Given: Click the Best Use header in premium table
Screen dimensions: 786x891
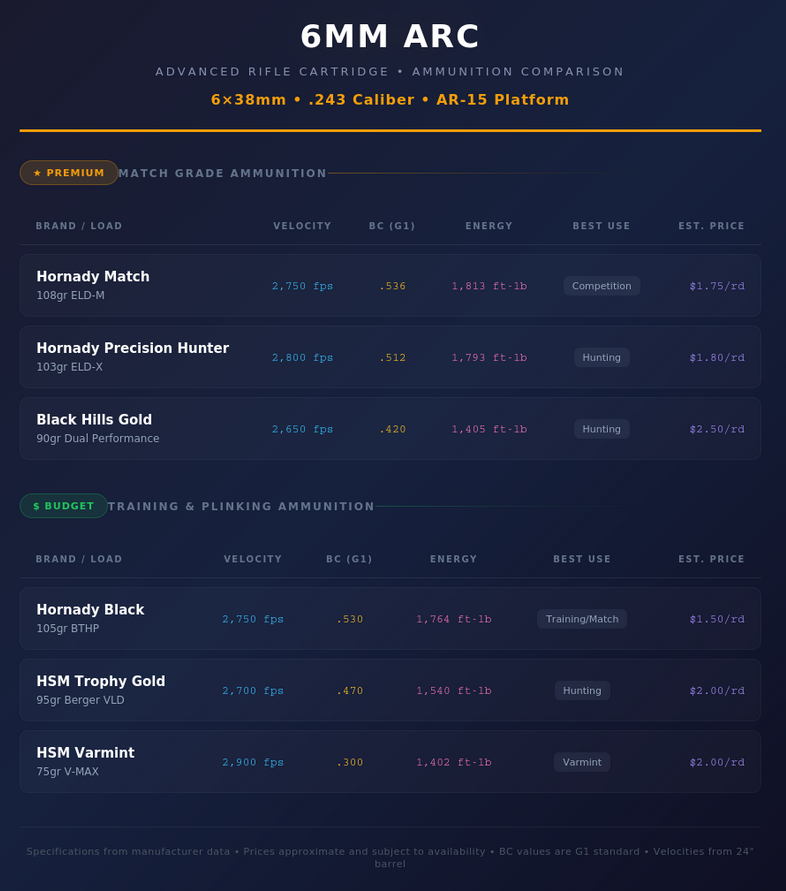Looking at the screenshot, I should 601,226.
